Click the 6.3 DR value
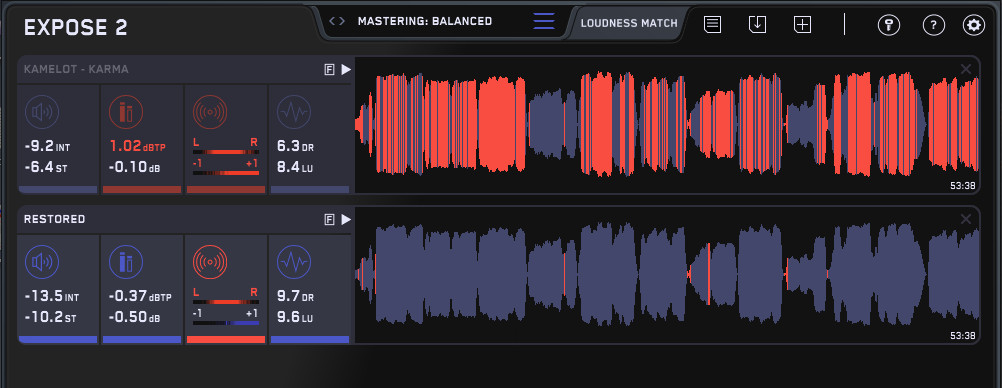Screen dimensions: 1002x388 pyautogui.click(x=295, y=147)
